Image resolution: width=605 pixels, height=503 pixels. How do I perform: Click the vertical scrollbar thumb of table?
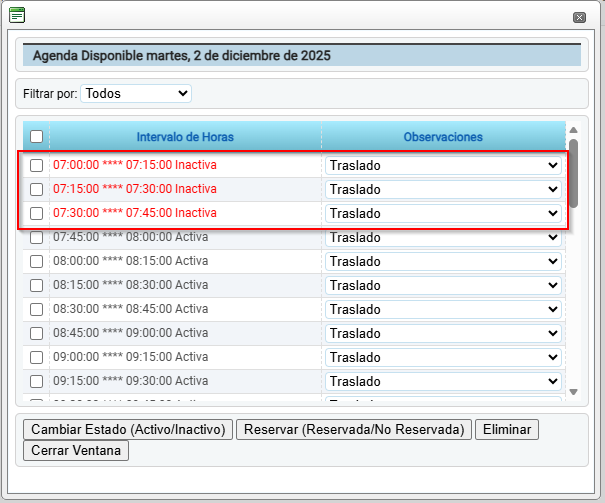[573, 172]
